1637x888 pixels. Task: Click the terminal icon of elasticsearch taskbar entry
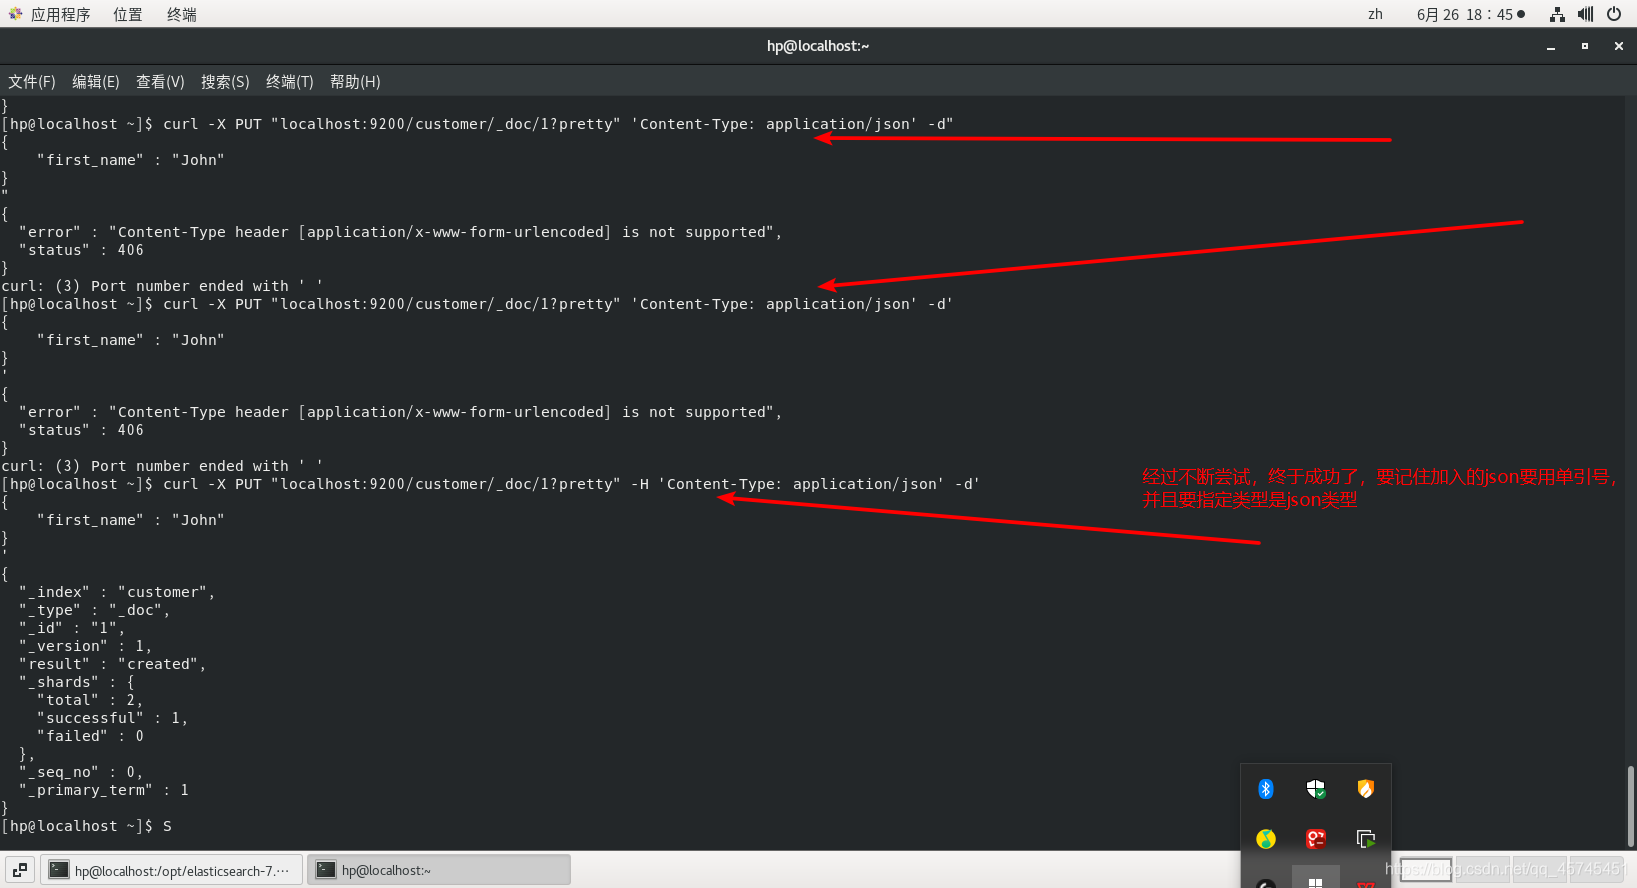(x=59, y=870)
